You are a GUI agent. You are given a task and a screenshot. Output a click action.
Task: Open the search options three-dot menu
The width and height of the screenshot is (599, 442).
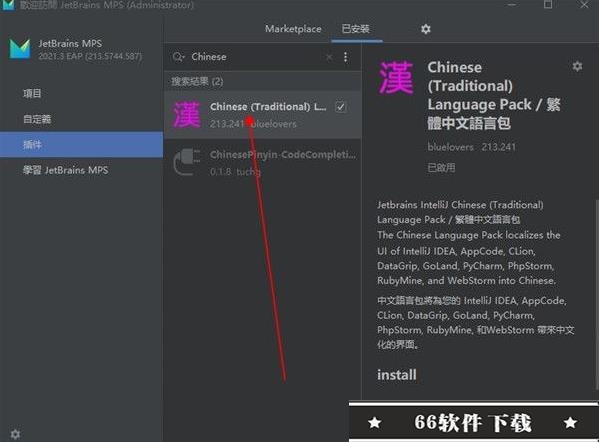(x=345, y=57)
